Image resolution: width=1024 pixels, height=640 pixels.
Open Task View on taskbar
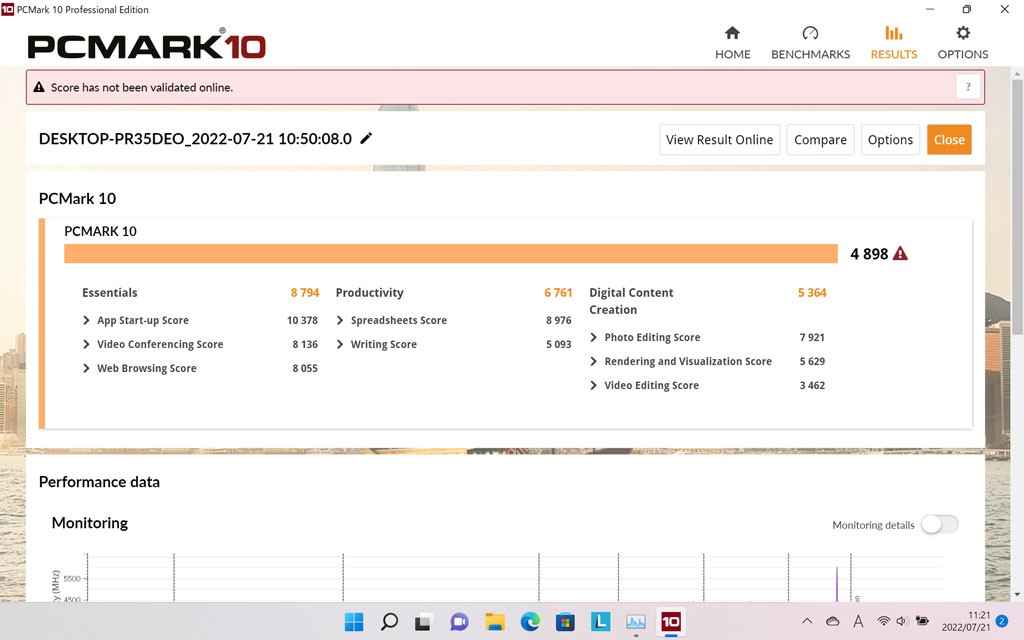(423, 622)
